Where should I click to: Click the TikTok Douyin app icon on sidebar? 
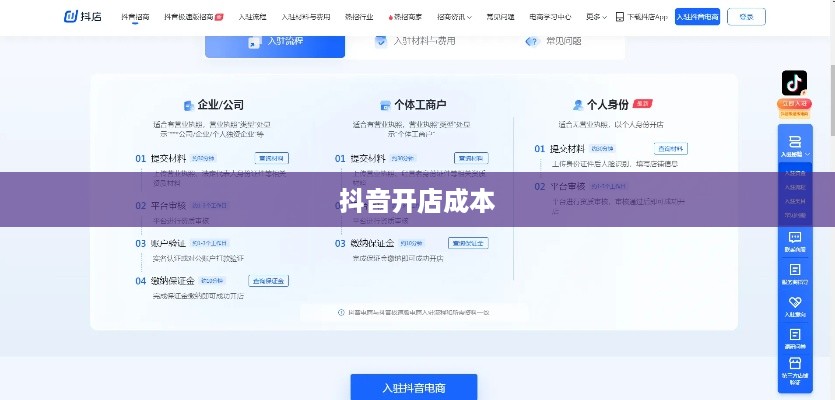[794, 83]
